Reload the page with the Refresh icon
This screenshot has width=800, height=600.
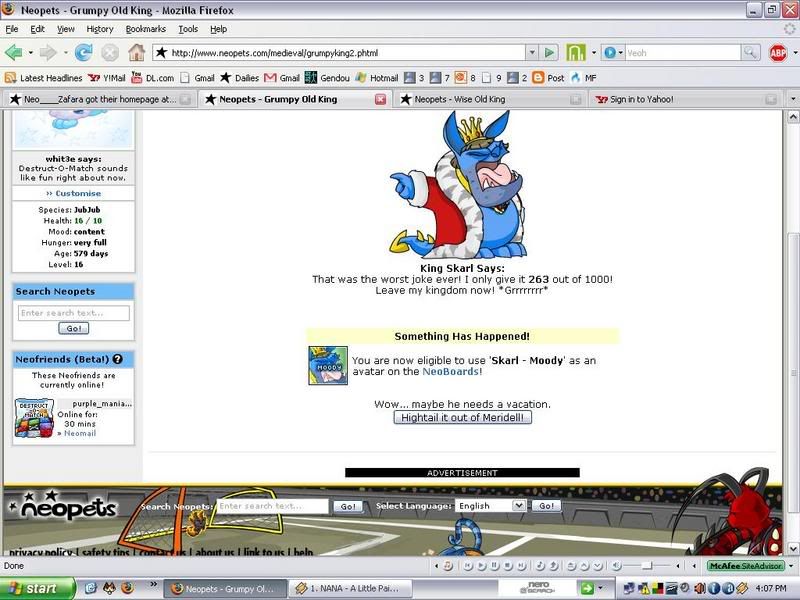pyautogui.click(x=84, y=53)
